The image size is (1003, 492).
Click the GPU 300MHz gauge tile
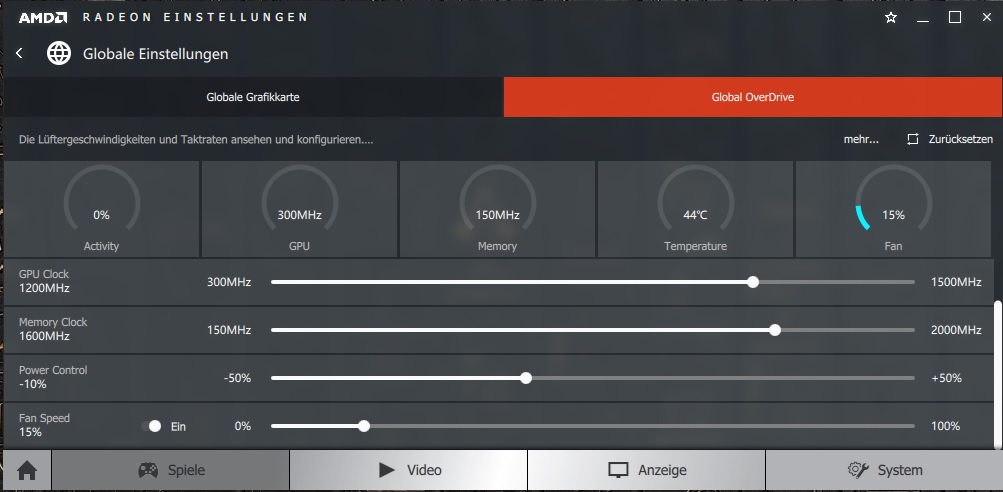coord(299,209)
